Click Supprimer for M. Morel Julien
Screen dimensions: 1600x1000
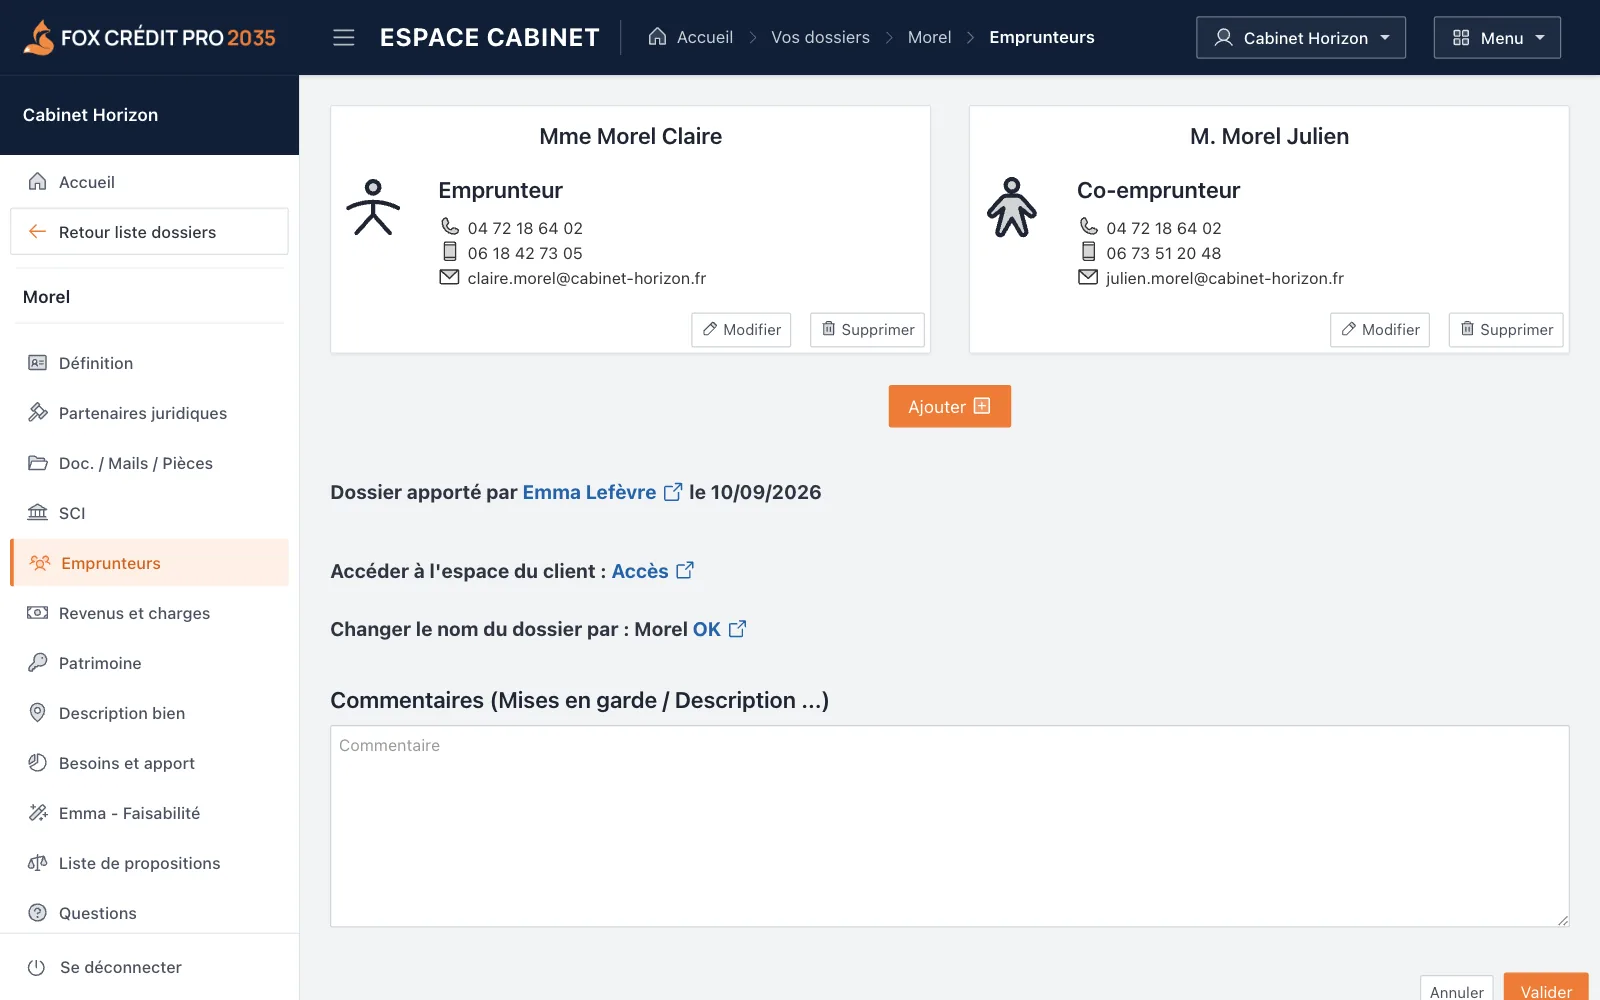pos(1506,330)
